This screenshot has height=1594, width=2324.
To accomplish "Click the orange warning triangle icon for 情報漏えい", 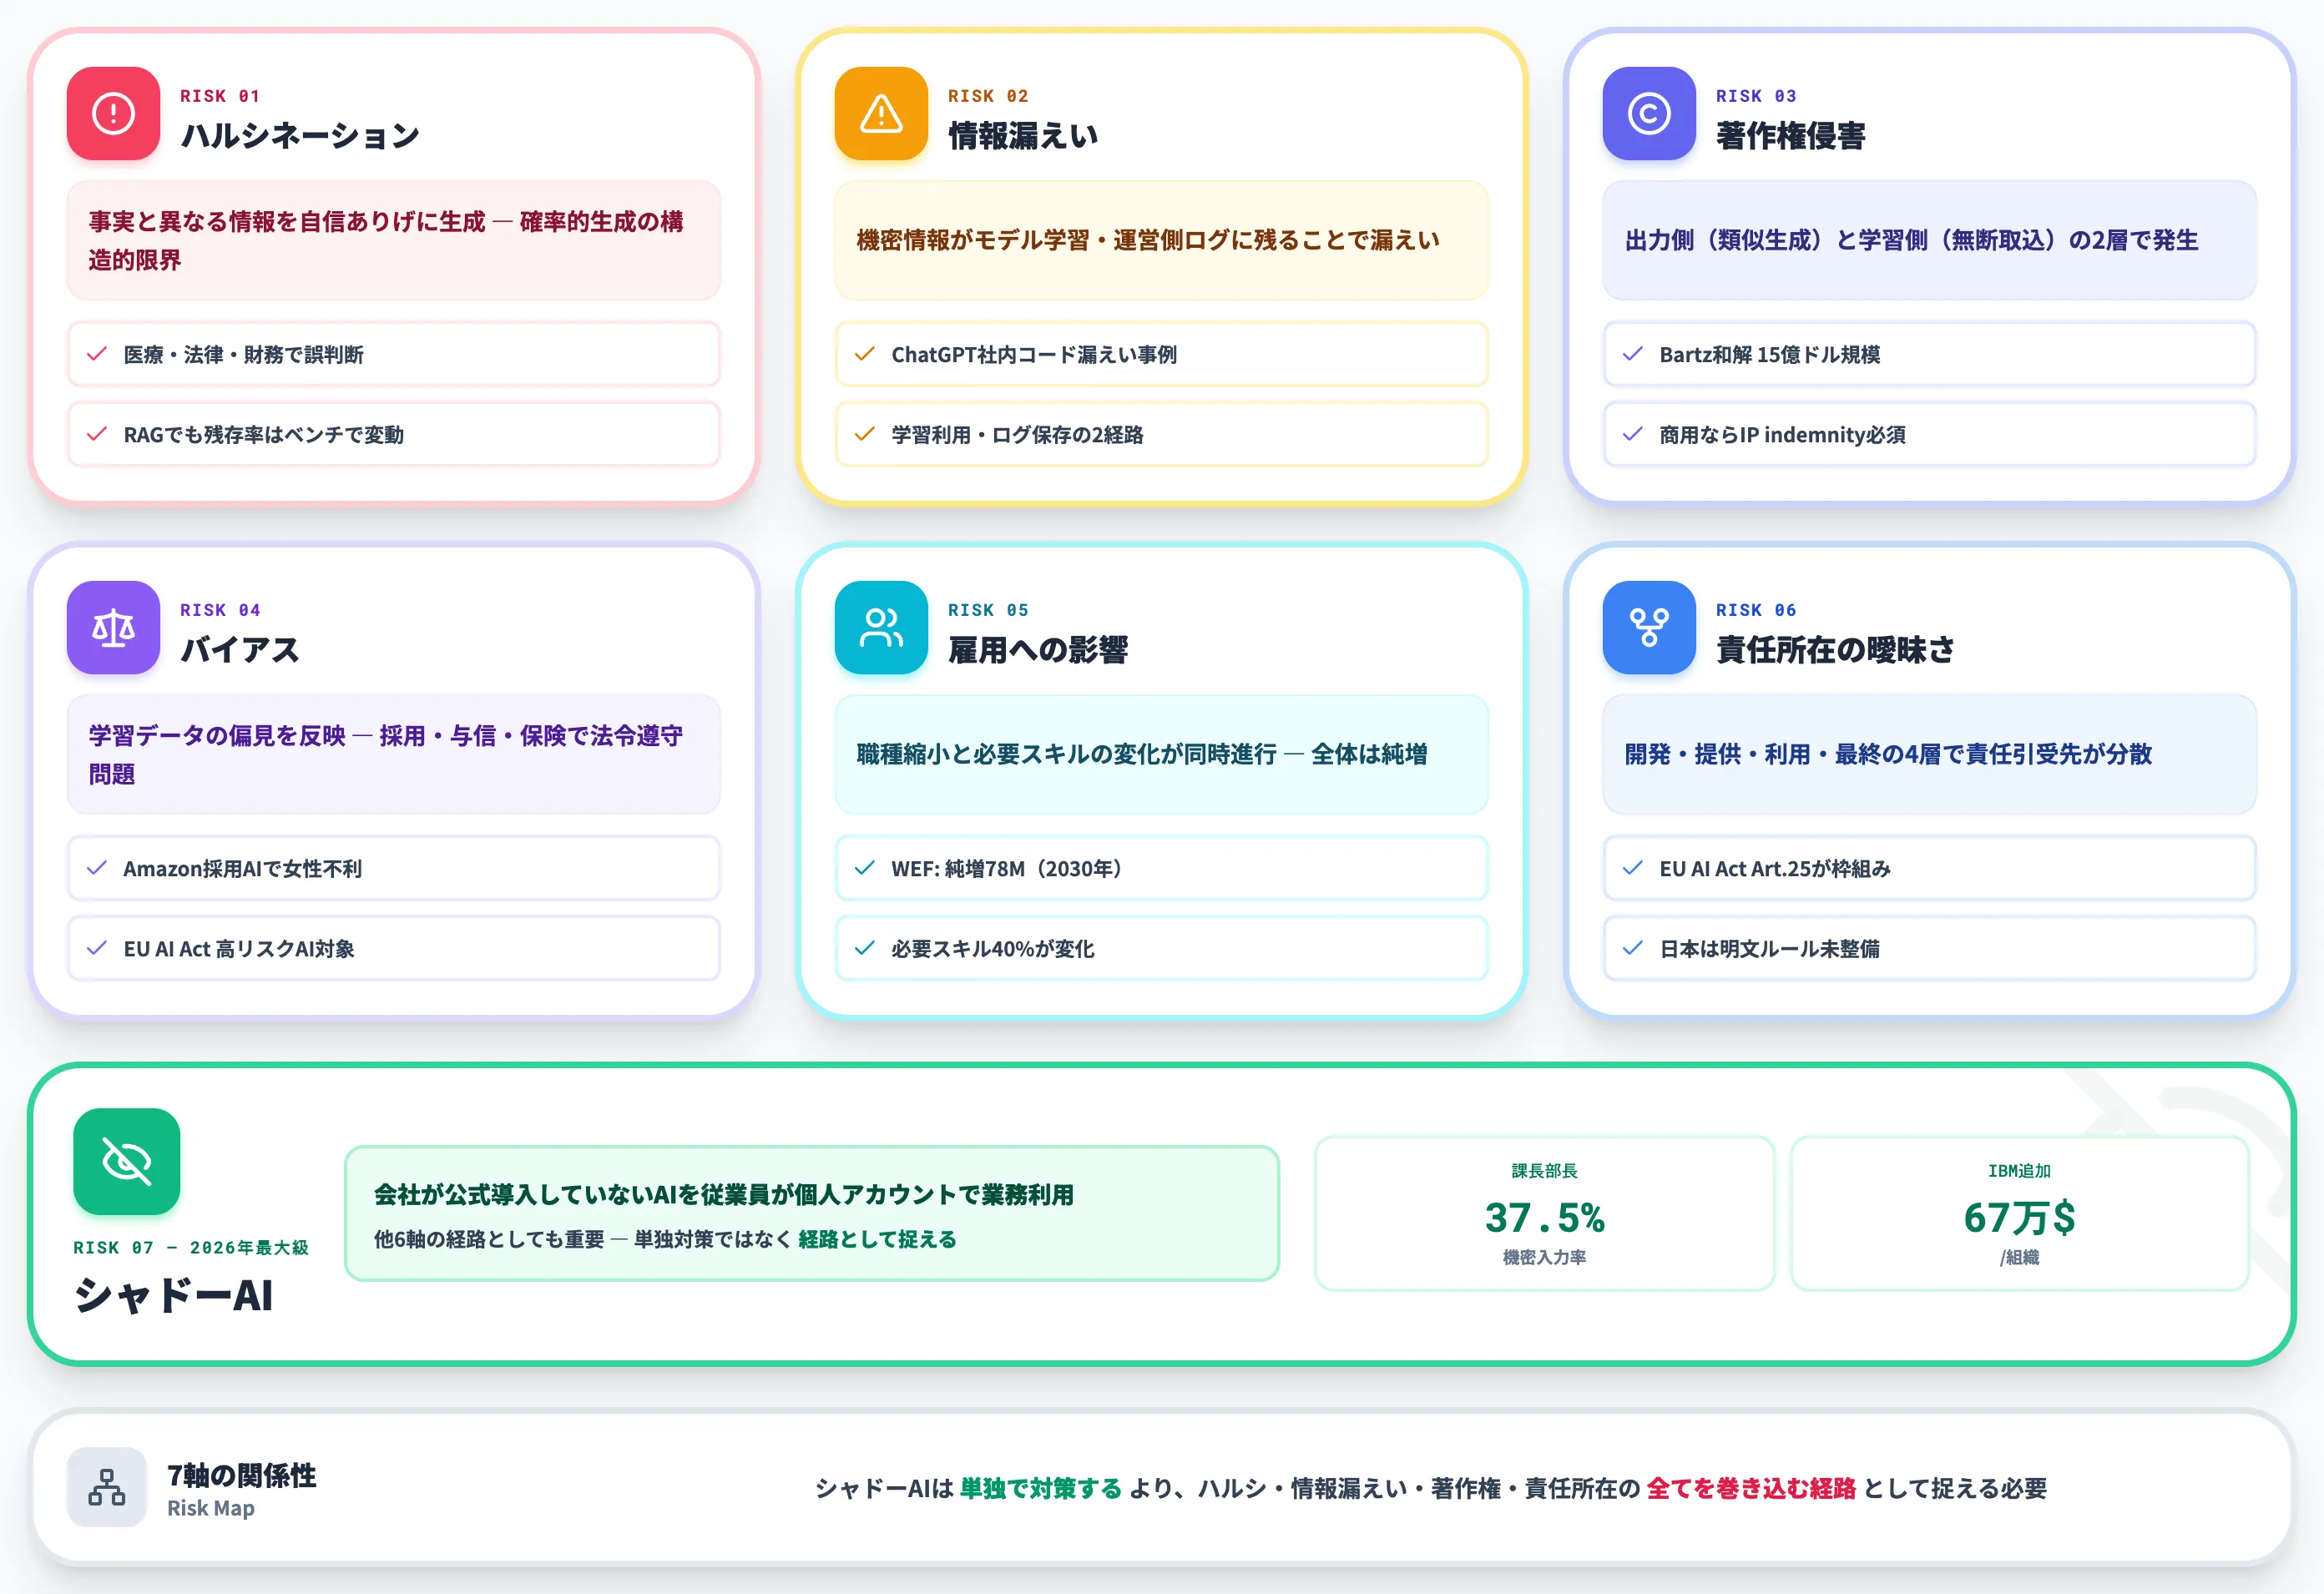I will (881, 113).
